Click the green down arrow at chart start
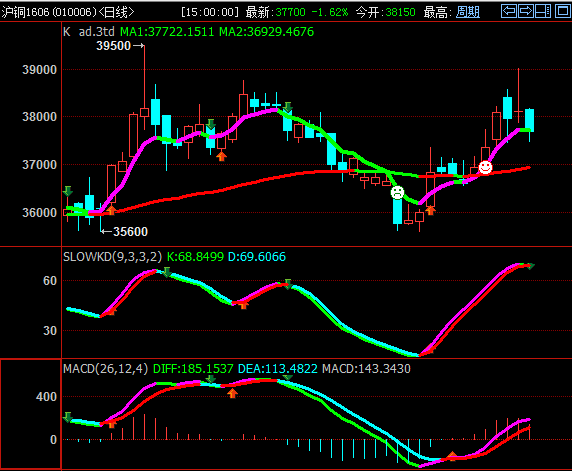The height and width of the screenshot is (471, 572). [67, 191]
